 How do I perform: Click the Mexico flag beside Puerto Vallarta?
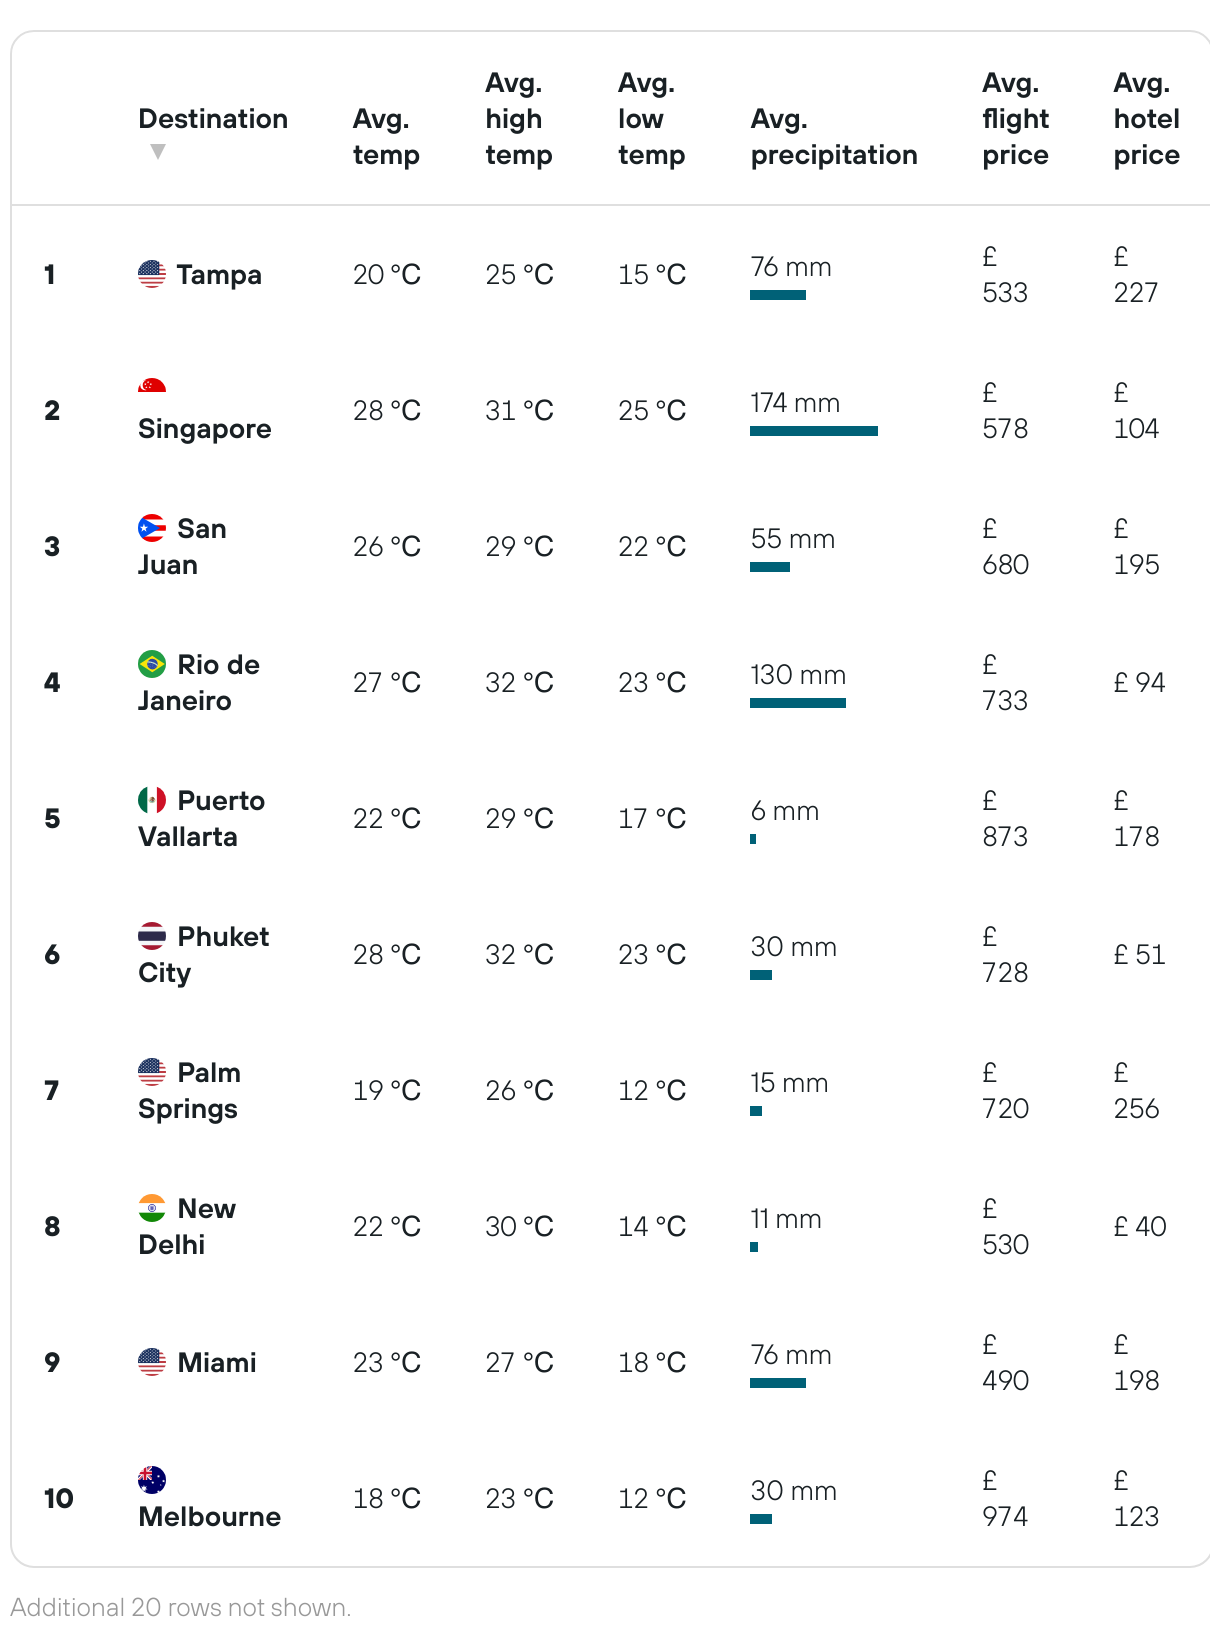152,800
